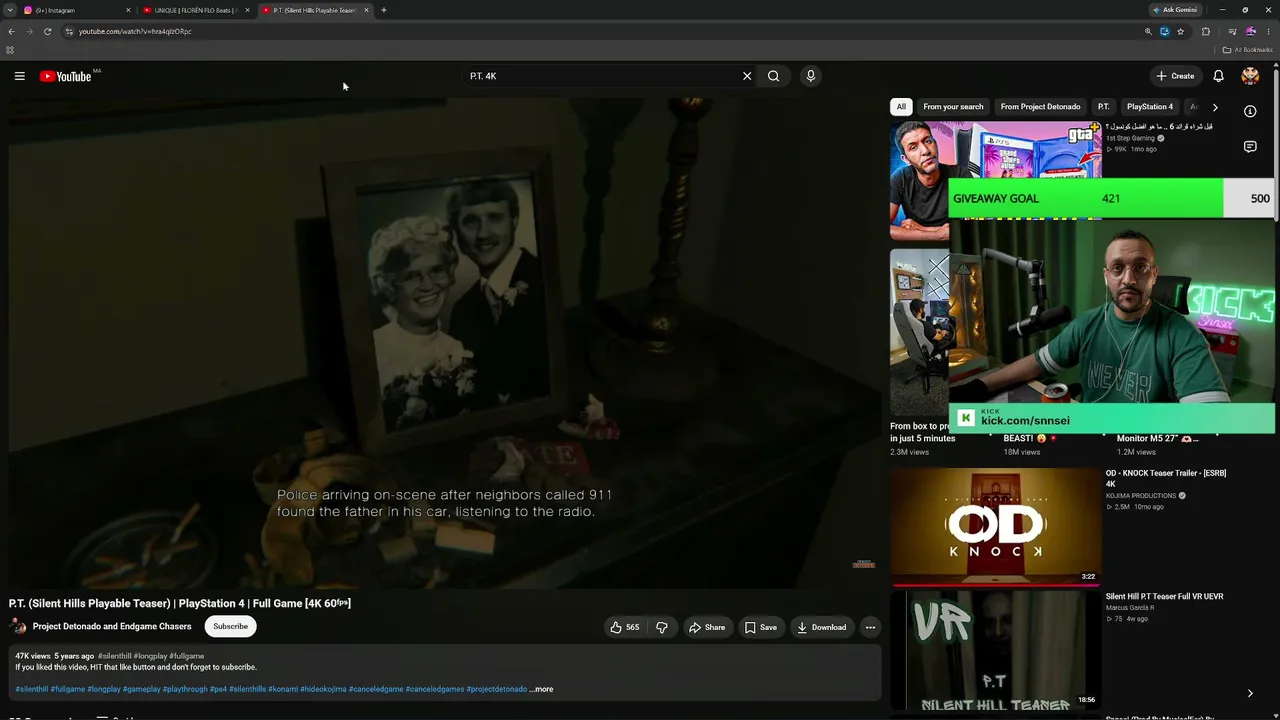The height and width of the screenshot is (720, 1280).
Task: Open more actions under the video
Action: point(870,627)
